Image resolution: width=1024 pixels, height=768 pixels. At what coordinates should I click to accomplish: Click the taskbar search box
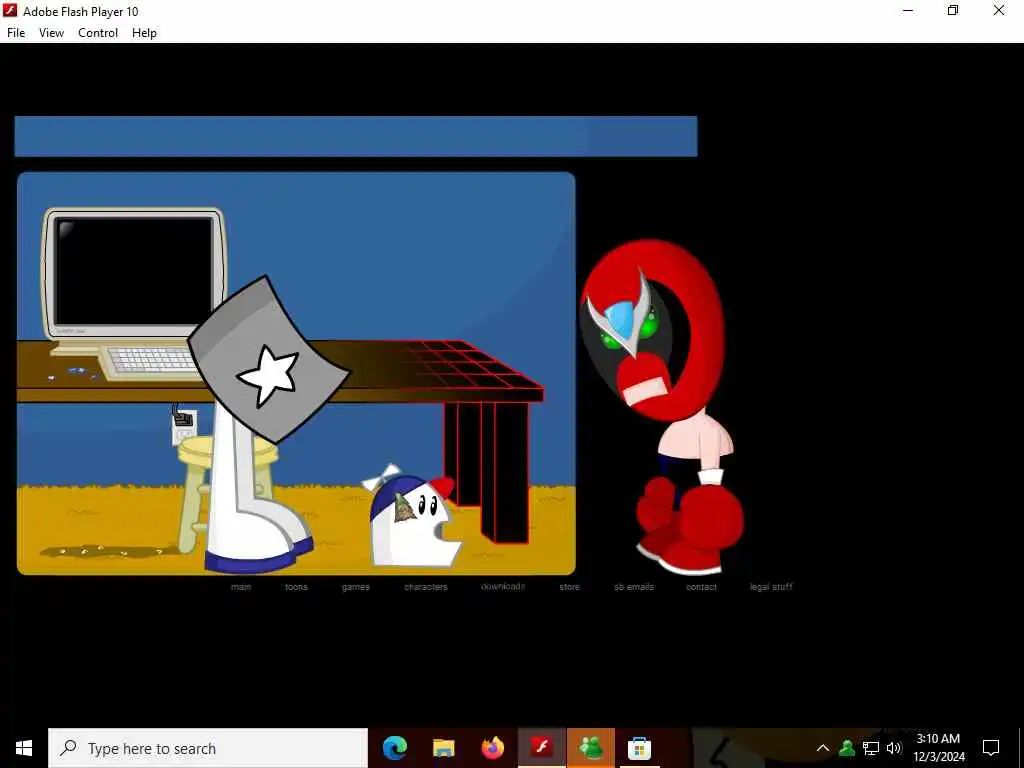click(208, 748)
